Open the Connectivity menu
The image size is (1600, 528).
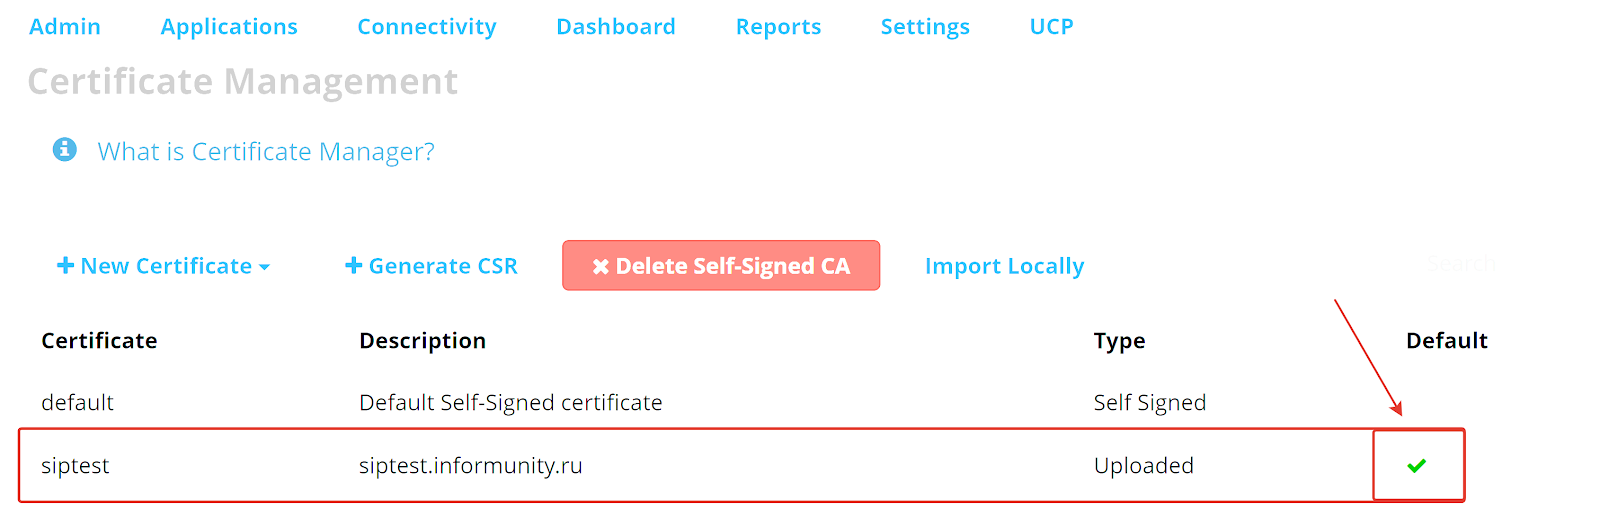pos(427,27)
